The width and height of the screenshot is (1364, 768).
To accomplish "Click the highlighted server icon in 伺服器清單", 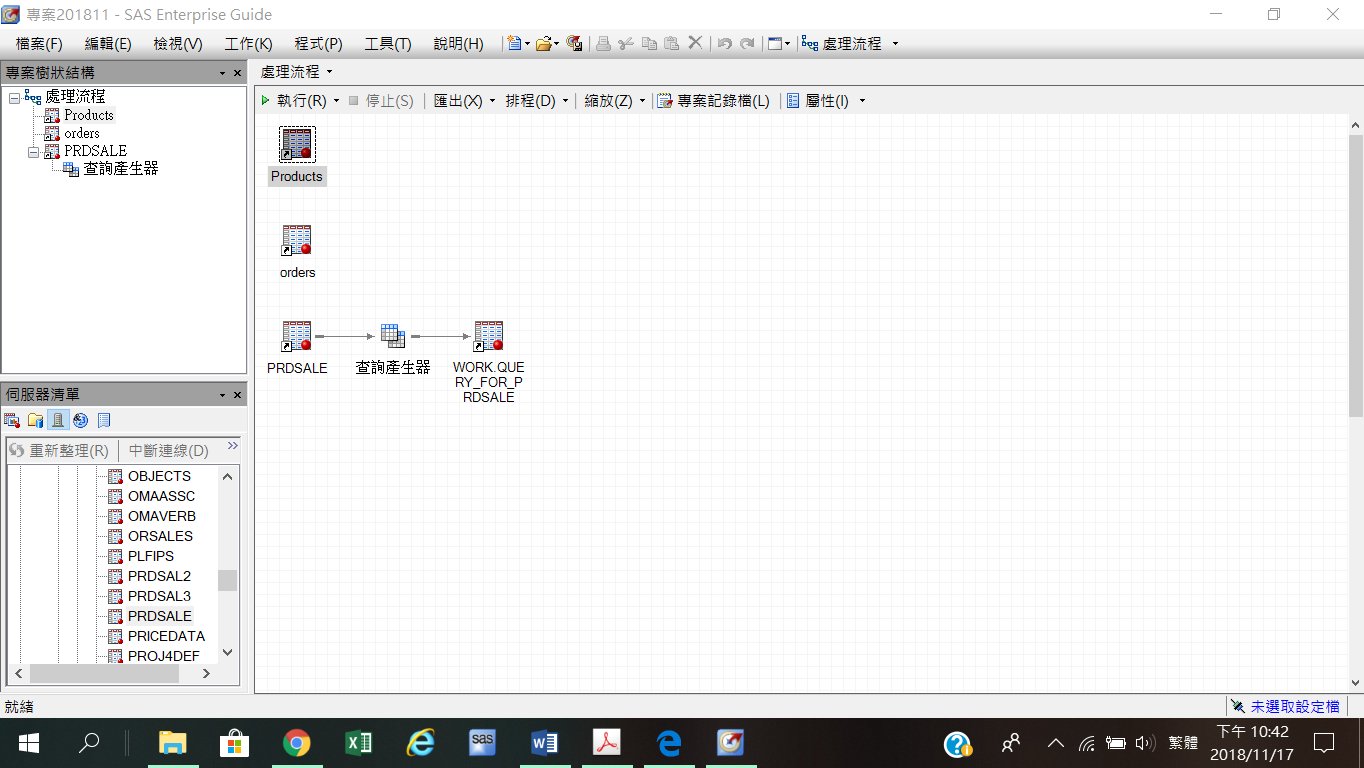I will point(58,420).
